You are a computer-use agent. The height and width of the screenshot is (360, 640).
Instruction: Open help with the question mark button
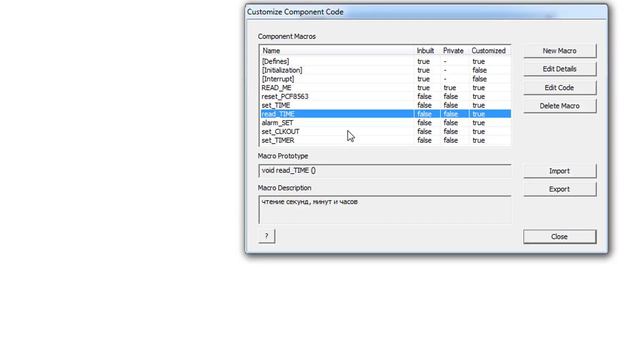267,236
